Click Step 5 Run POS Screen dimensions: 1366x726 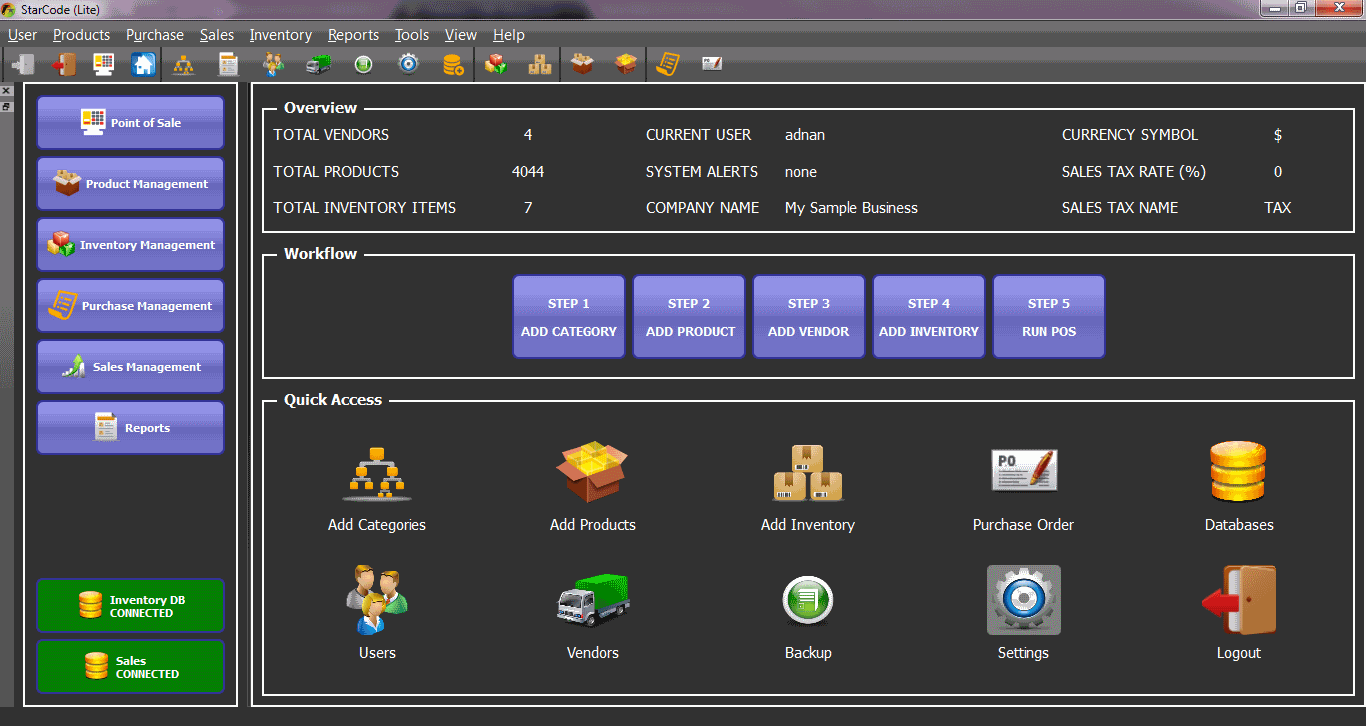(1049, 317)
